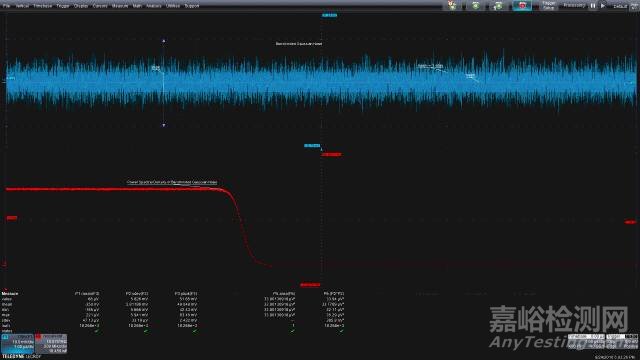Open the Trigger menu
This screenshot has height=360, width=640.
pos(63,6)
